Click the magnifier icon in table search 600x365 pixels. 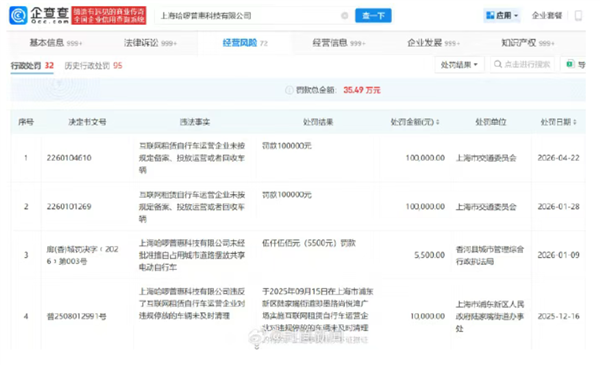[x=497, y=64]
